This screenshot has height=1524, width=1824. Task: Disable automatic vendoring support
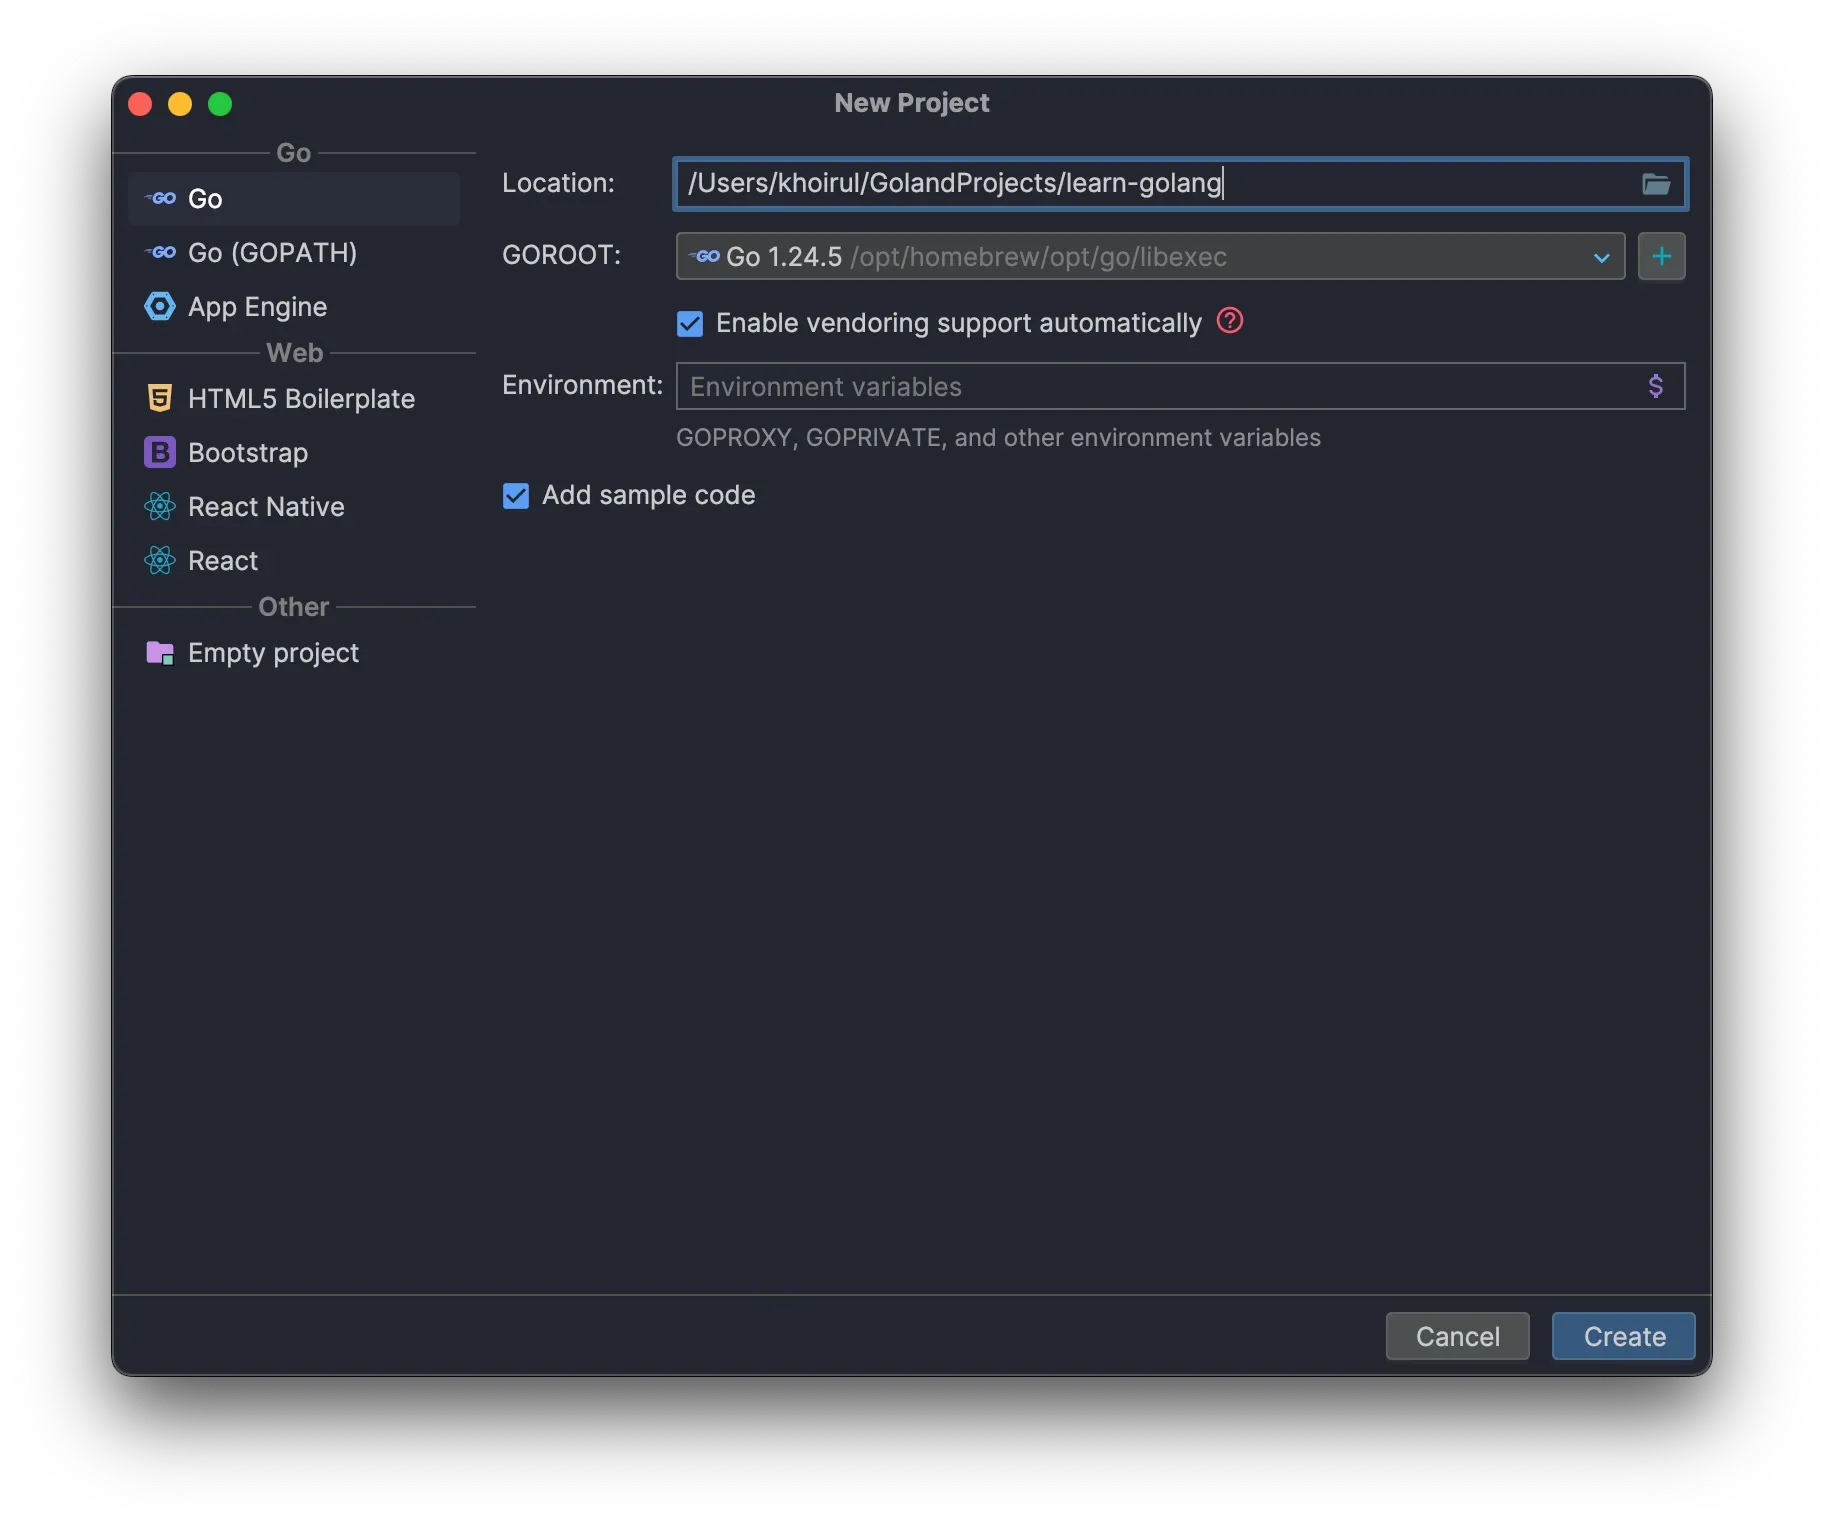[x=689, y=322]
